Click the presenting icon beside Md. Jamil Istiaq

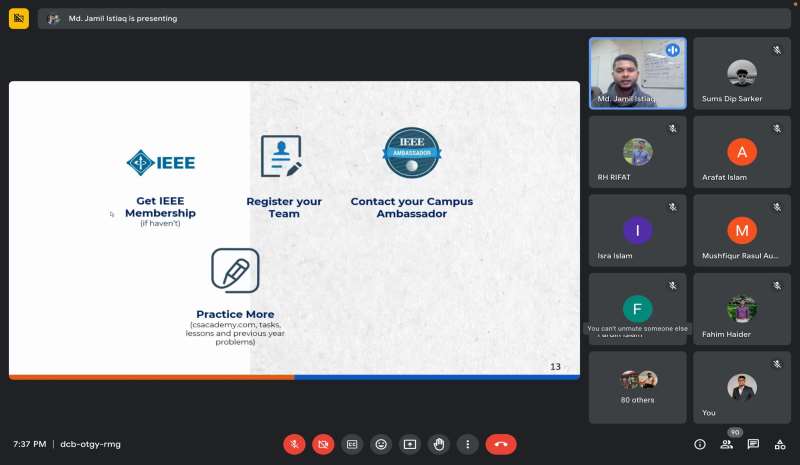54,19
